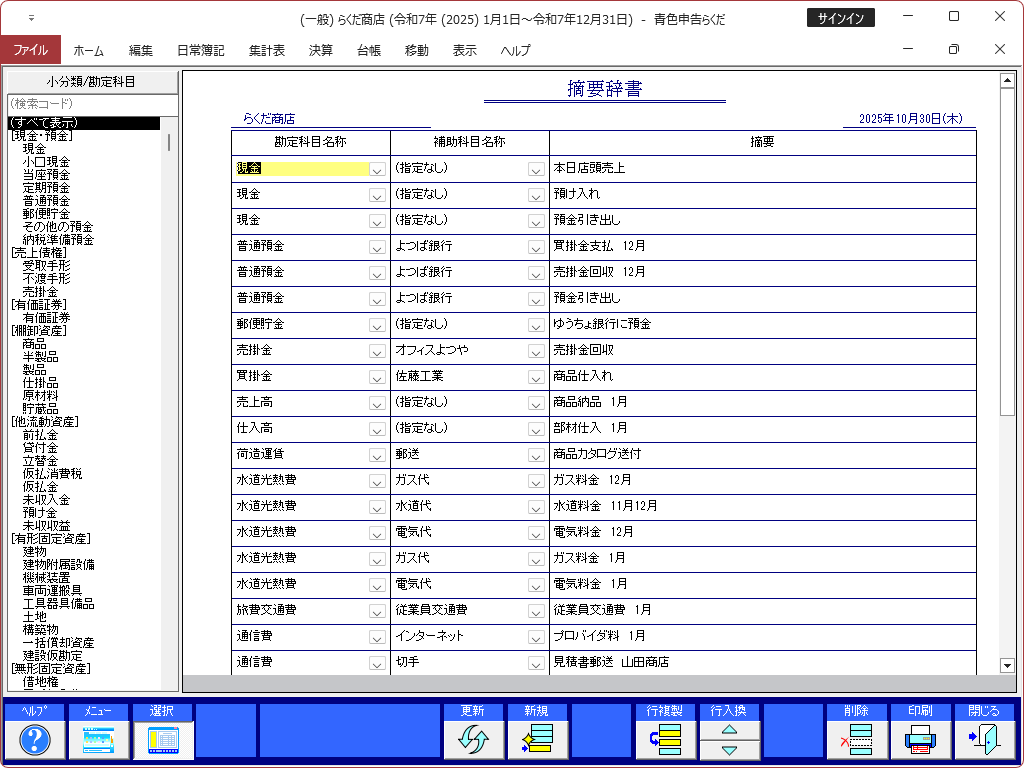Image resolution: width=1024 pixels, height=768 pixels.
Task: Click the Select (選択) list icon
Action: tap(162, 739)
